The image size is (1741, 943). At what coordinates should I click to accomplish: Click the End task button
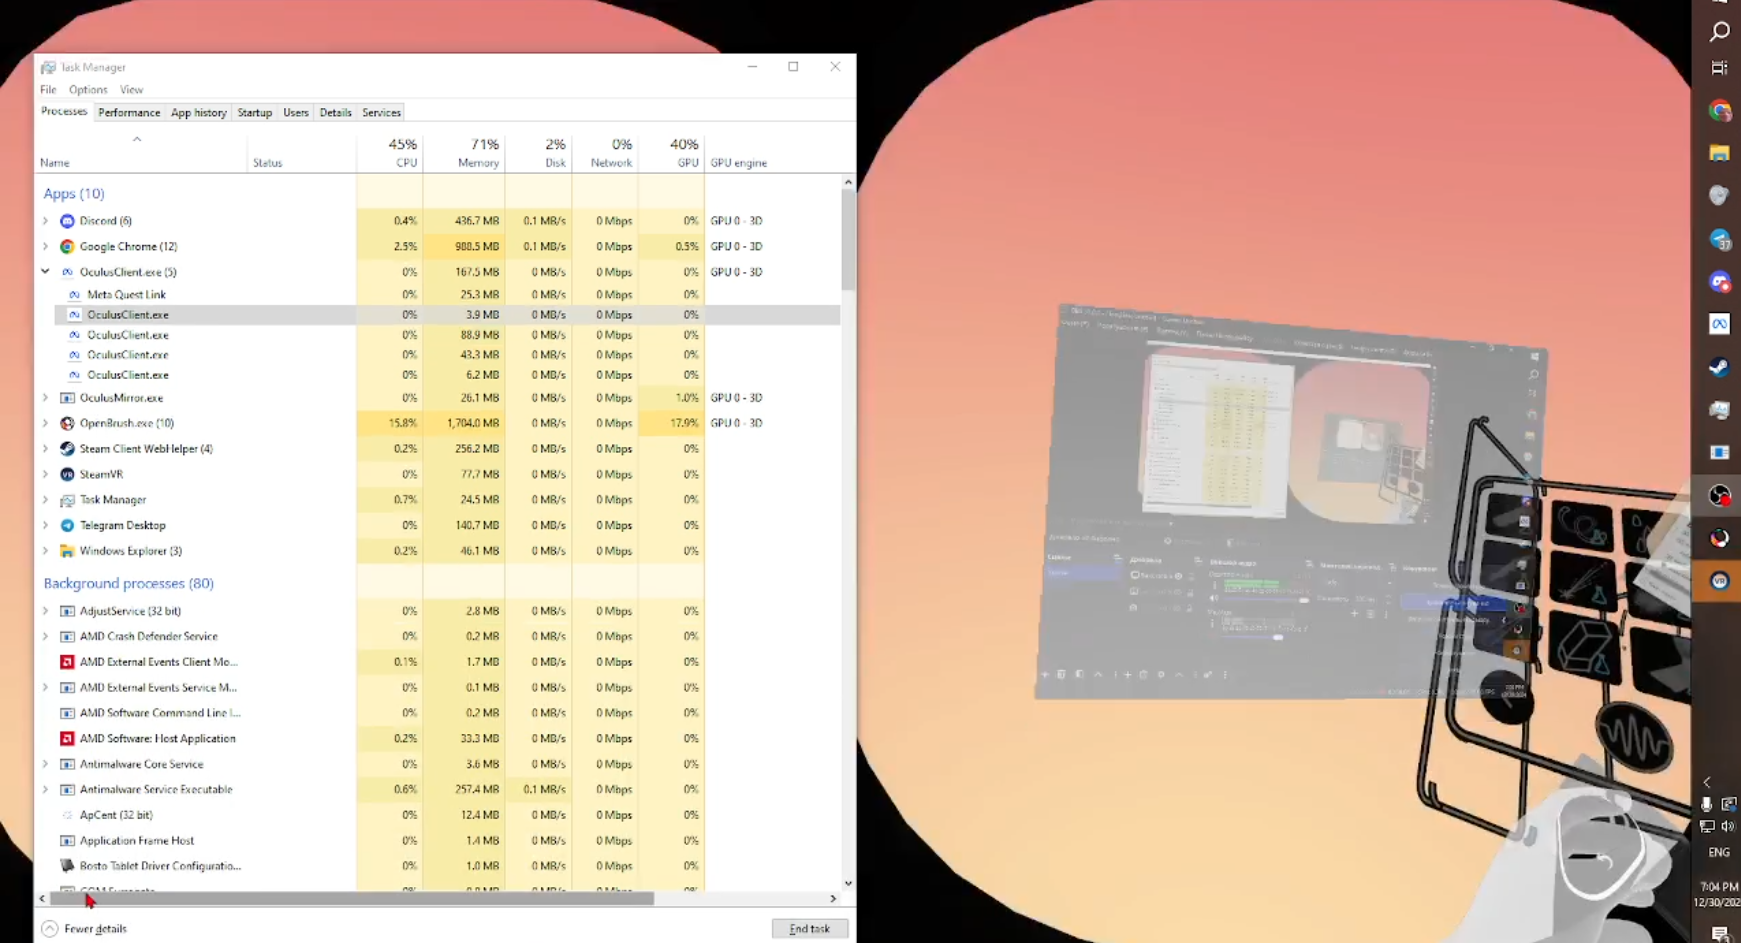point(810,929)
